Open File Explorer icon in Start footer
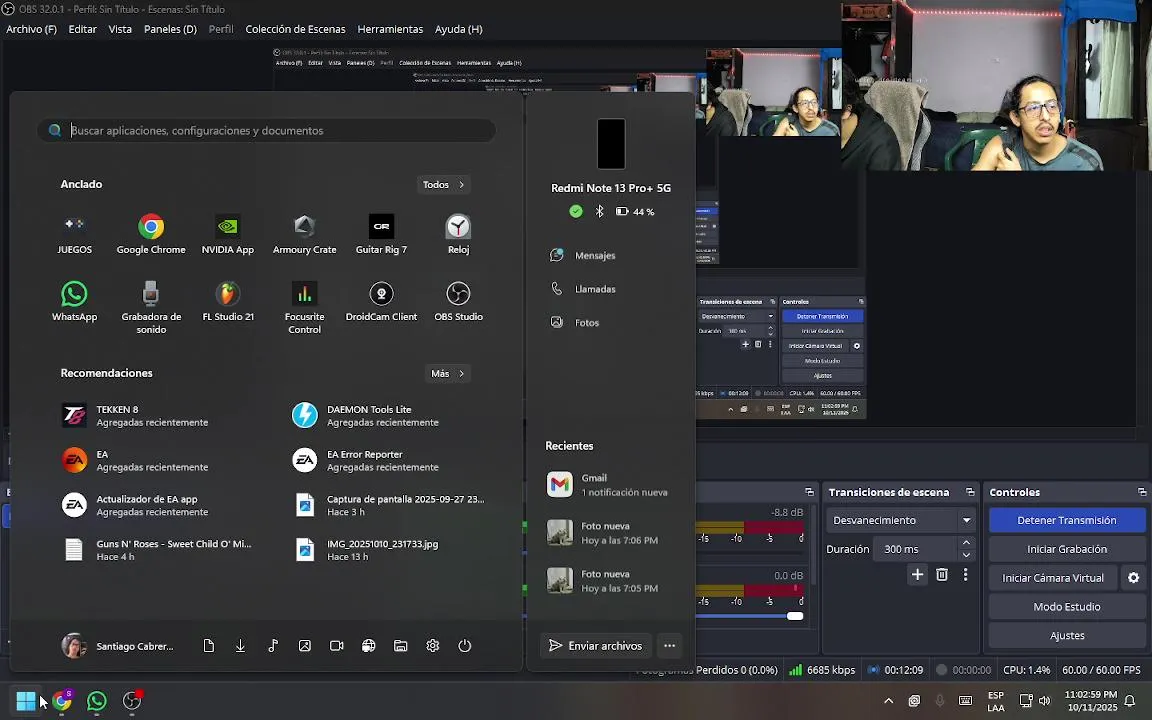This screenshot has width=1152, height=720. (400, 646)
